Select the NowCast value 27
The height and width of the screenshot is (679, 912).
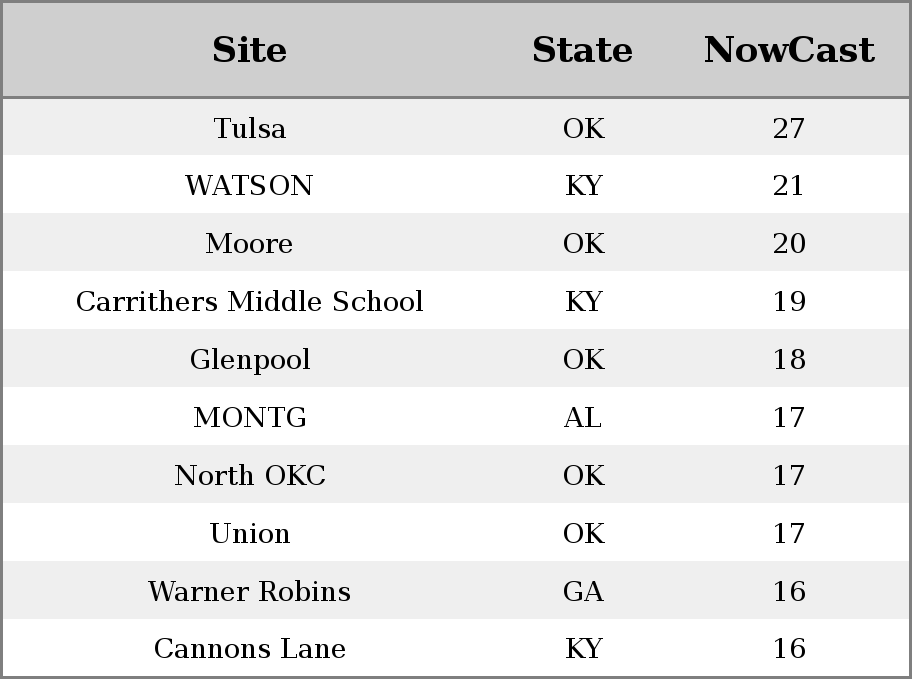(789, 128)
